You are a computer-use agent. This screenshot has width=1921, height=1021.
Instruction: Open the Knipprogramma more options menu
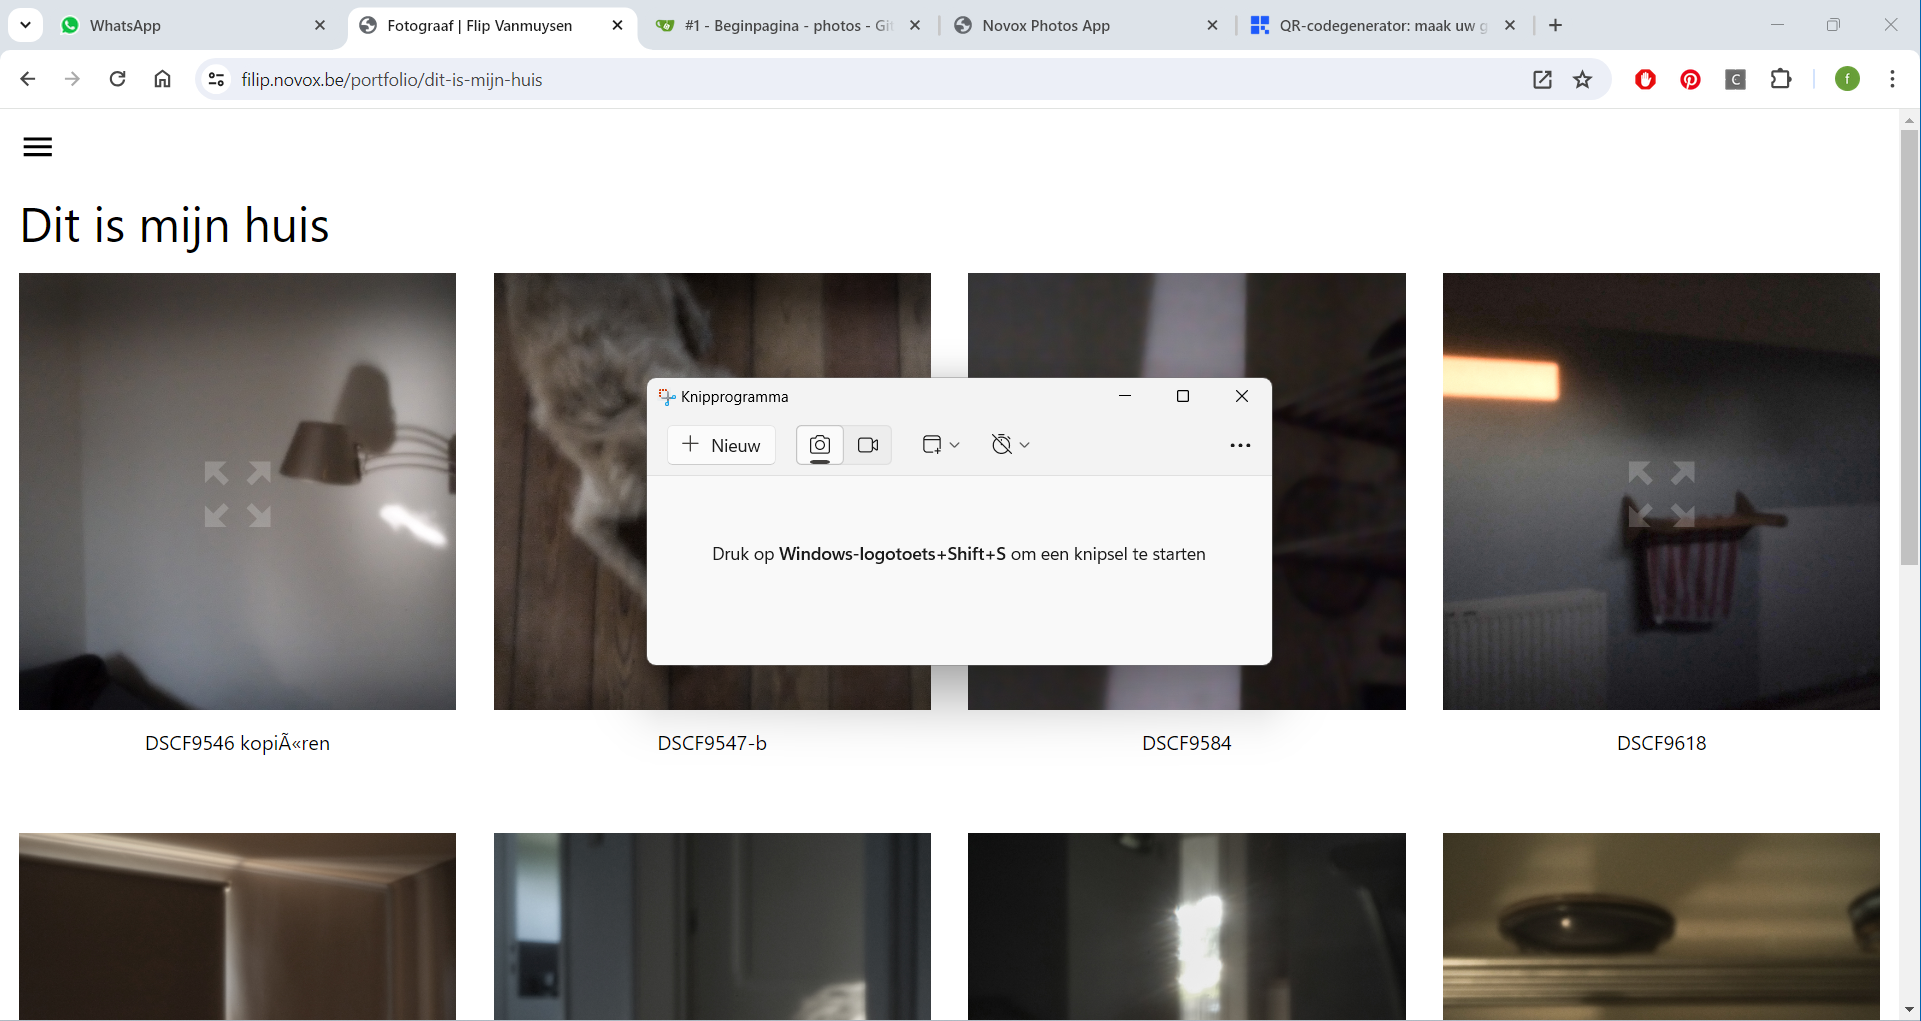(1240, 446)
